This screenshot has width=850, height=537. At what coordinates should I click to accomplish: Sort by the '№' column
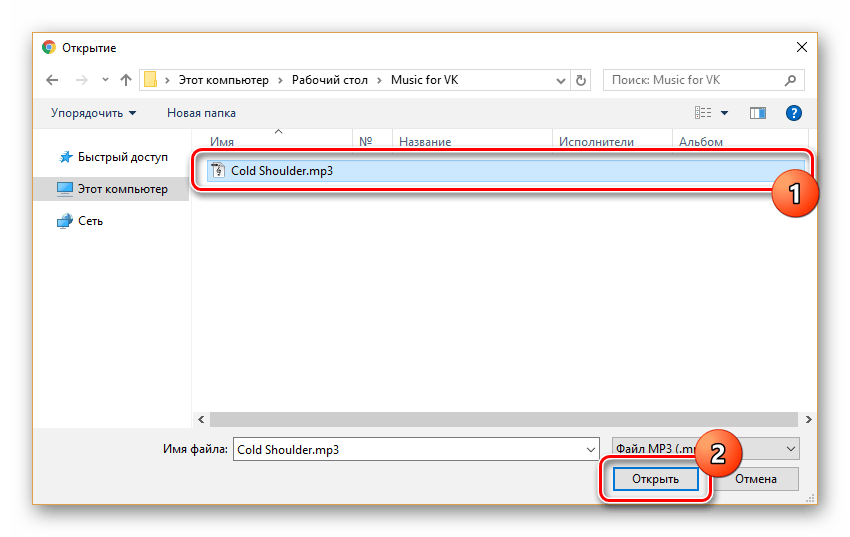366,141
